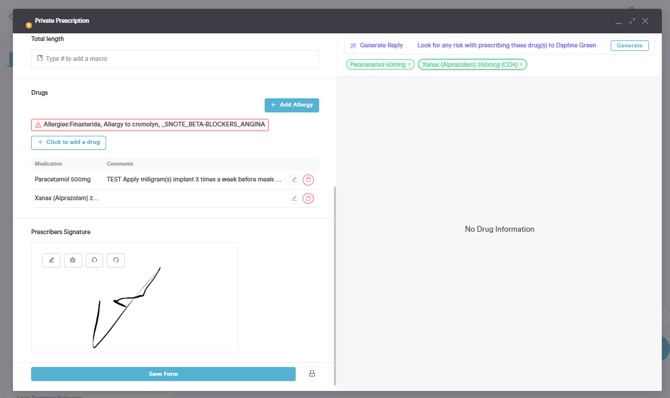This screenshot has height=398, width=670.
Task: Remove Xanax (Alprazolam) 250mcg tag chip
Action: 521,65
